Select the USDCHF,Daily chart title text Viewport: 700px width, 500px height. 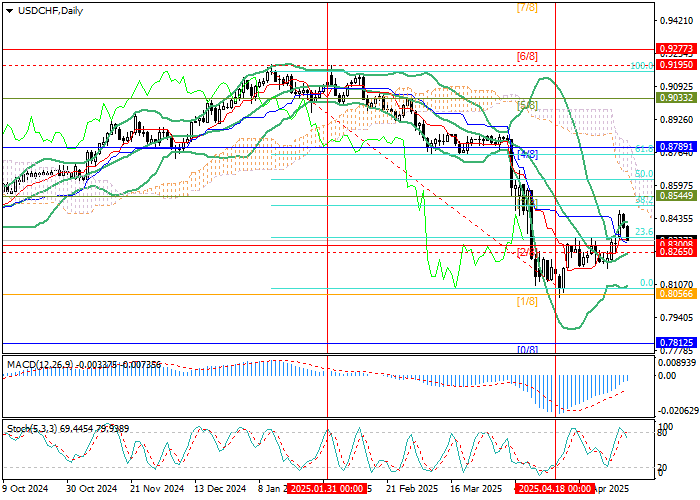click(50, 11)
